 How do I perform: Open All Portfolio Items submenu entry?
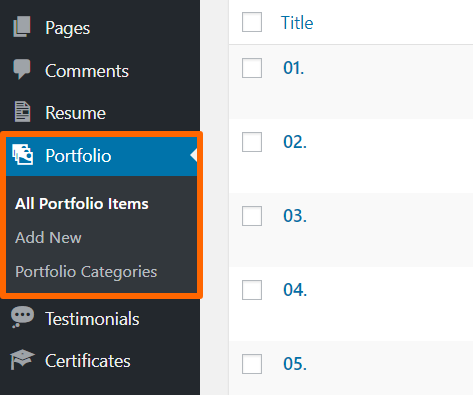(82, 204)
